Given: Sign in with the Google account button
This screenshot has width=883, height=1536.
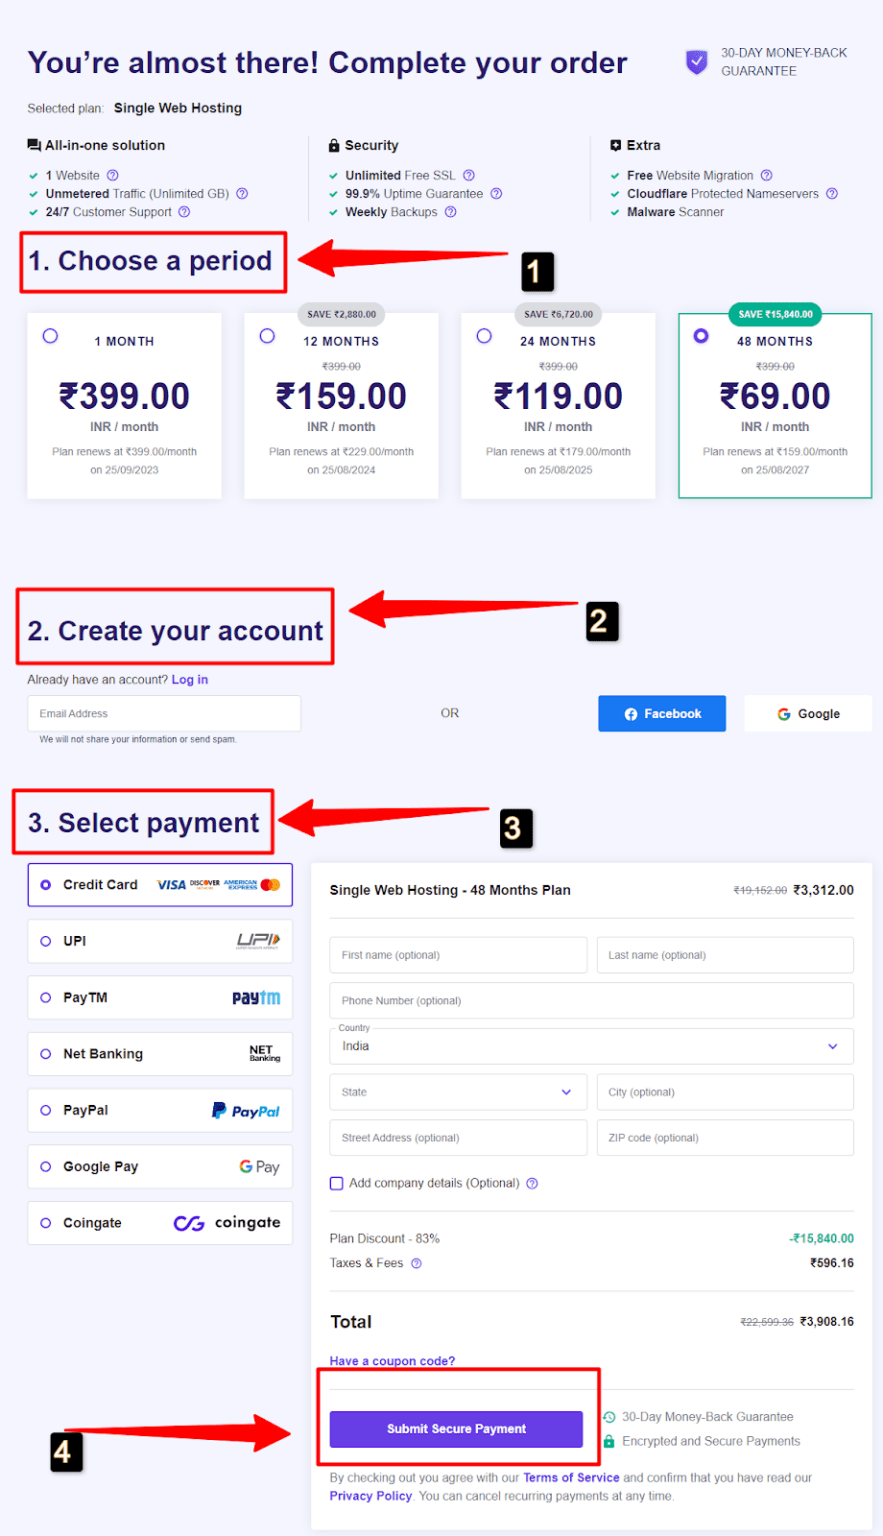Looking at the screenshot, I should click(x=807, y=713).
